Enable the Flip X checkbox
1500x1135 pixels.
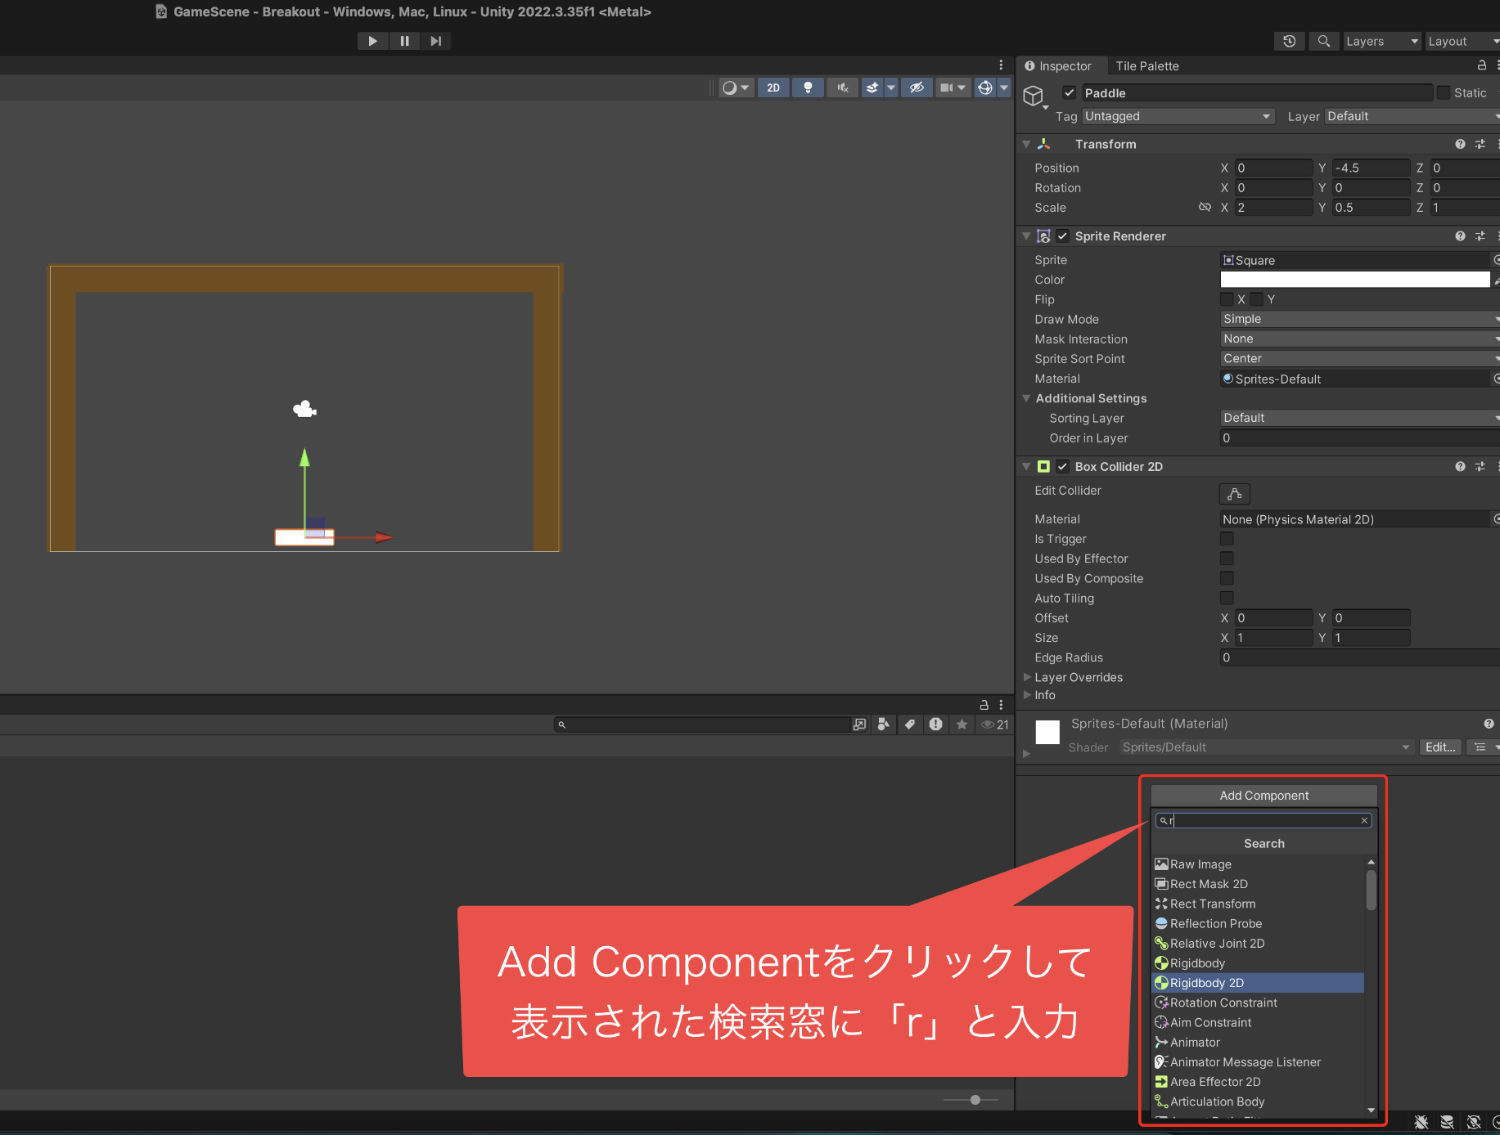click(x=1227, y=299)
